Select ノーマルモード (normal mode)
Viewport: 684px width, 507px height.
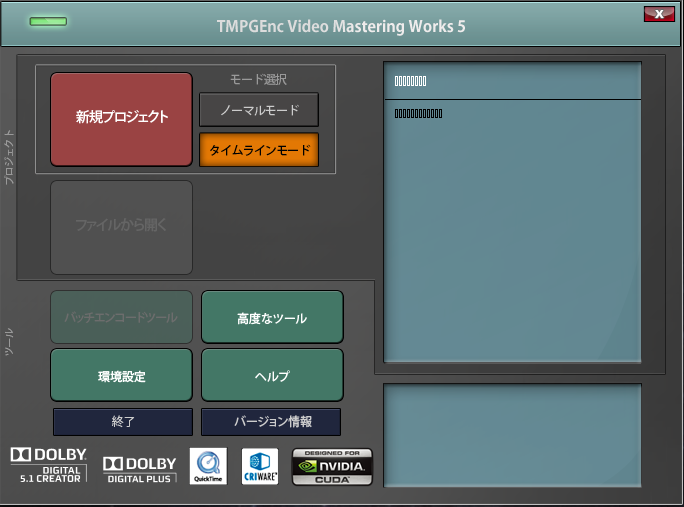coord(259,110)
